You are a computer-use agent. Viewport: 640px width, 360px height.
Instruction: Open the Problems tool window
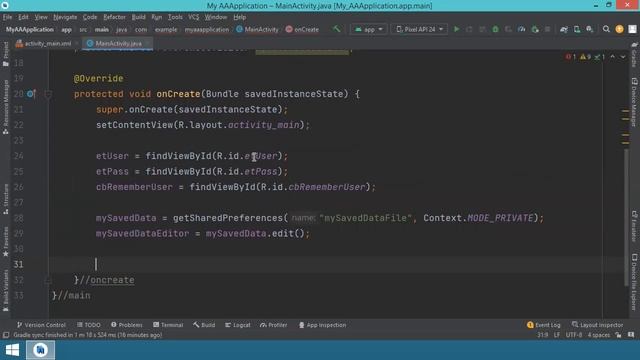[127, 325]
